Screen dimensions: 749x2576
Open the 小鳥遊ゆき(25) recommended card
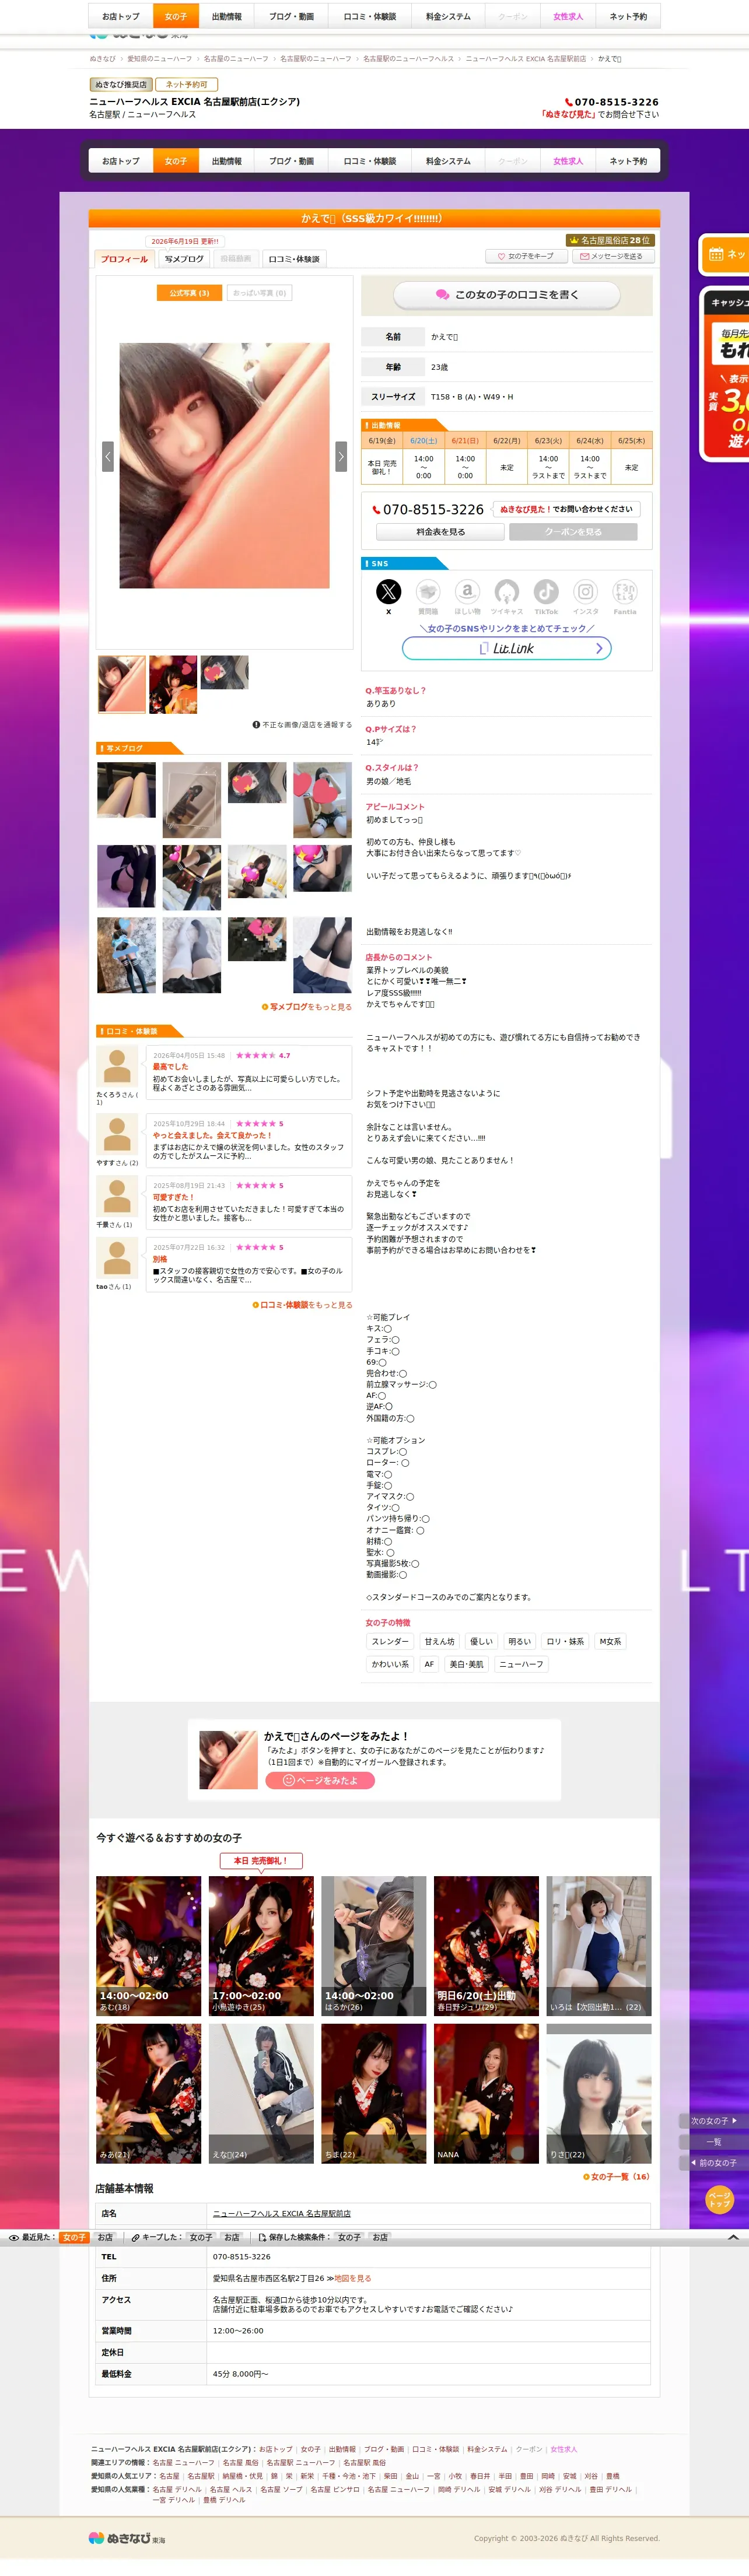click(x=261, y=1946)
